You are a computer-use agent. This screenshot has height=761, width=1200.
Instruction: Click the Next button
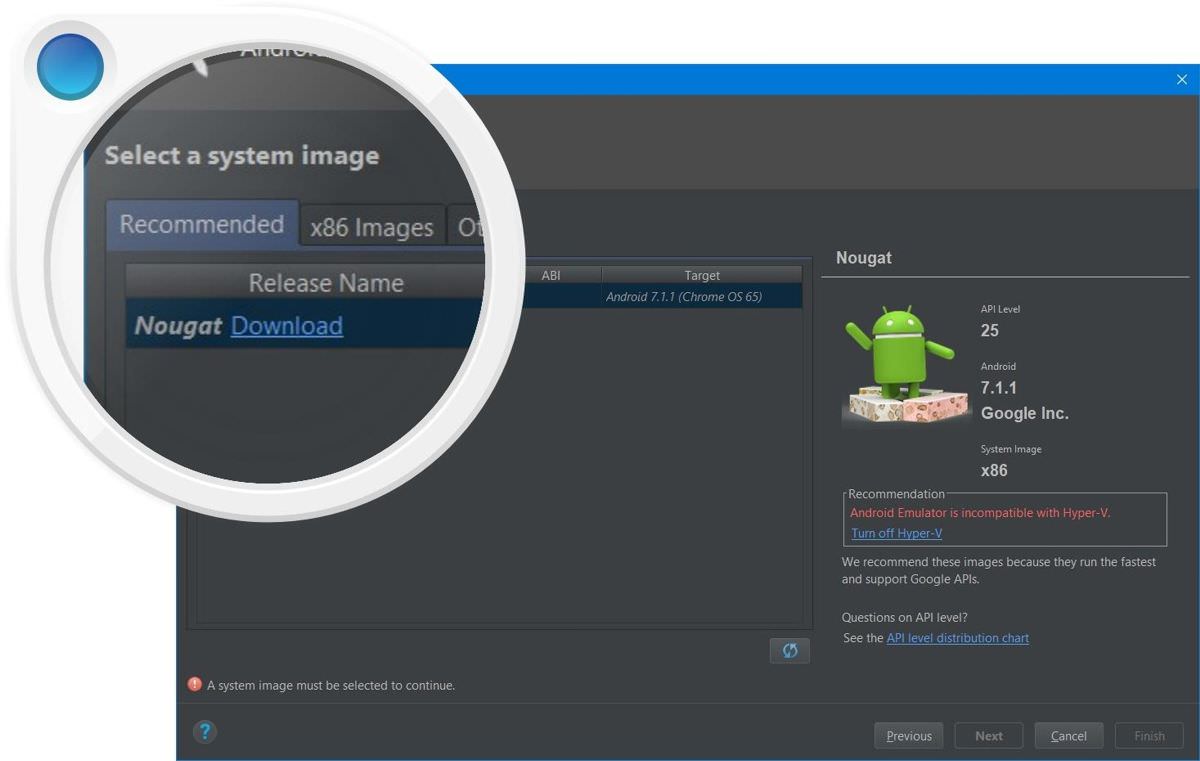989,736
